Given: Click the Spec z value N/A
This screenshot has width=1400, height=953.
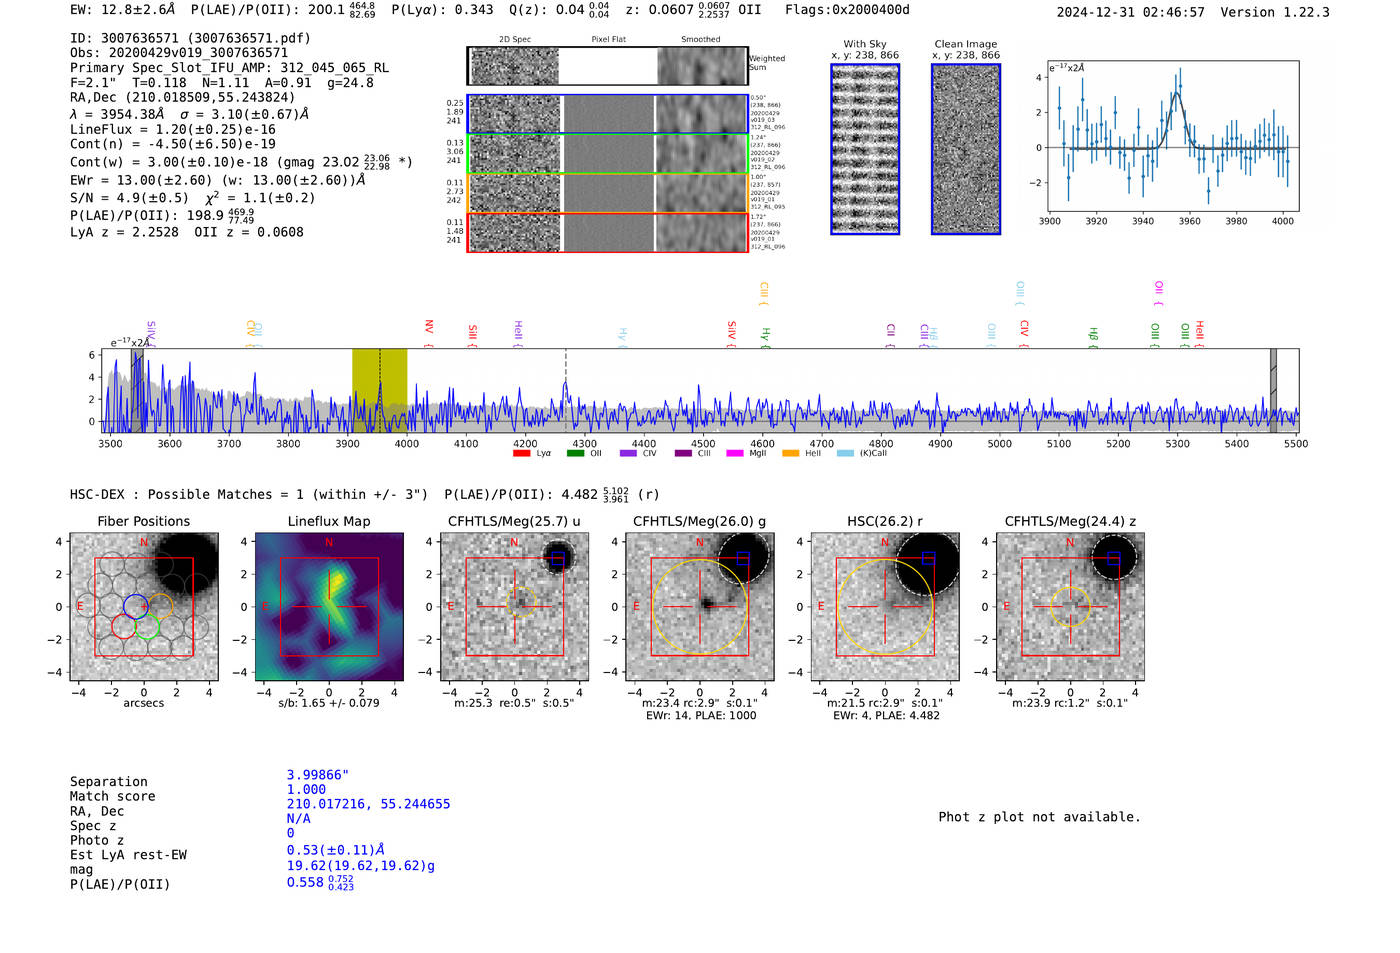Looking at the screenshot, I should click(x=298, y=818).
